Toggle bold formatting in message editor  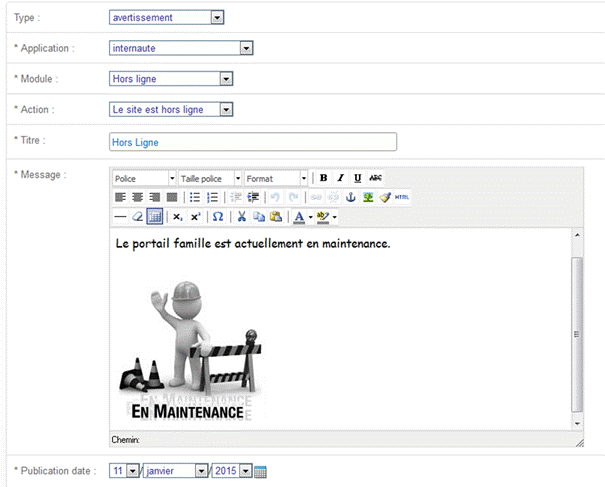(323, 178)
